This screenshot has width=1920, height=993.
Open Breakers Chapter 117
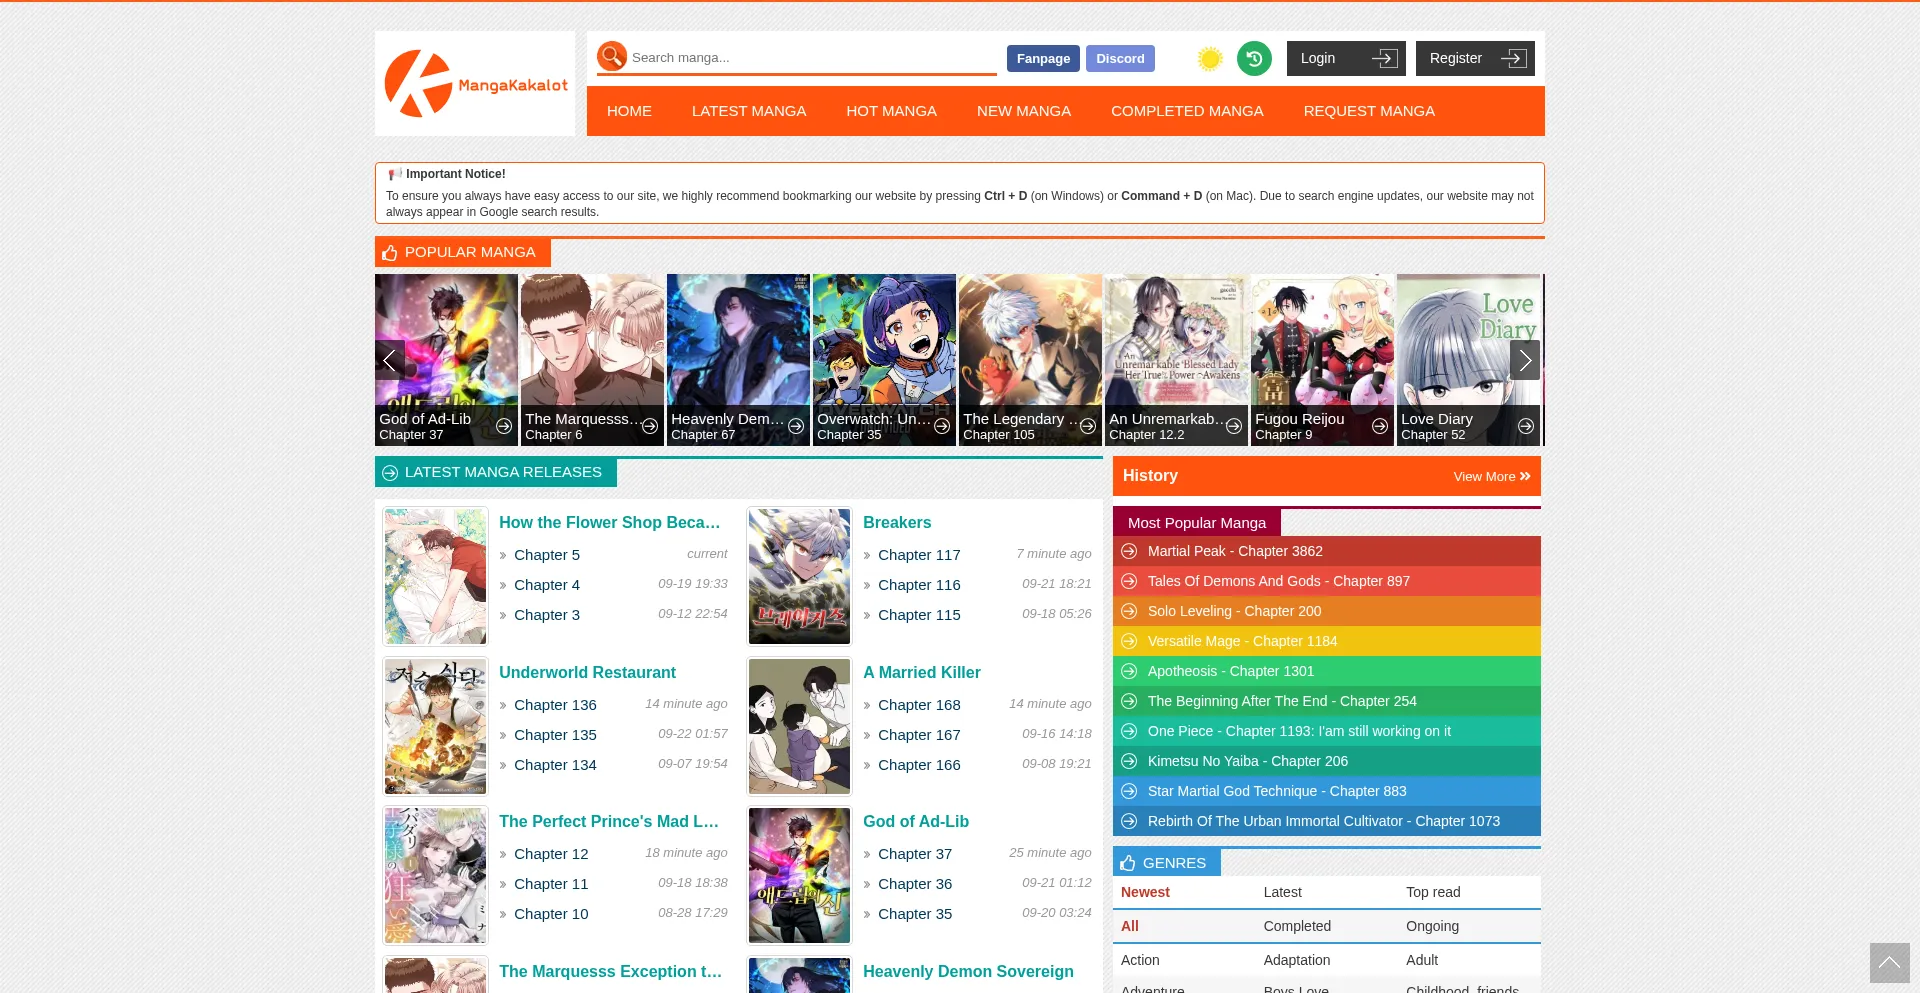pos(919,555)
